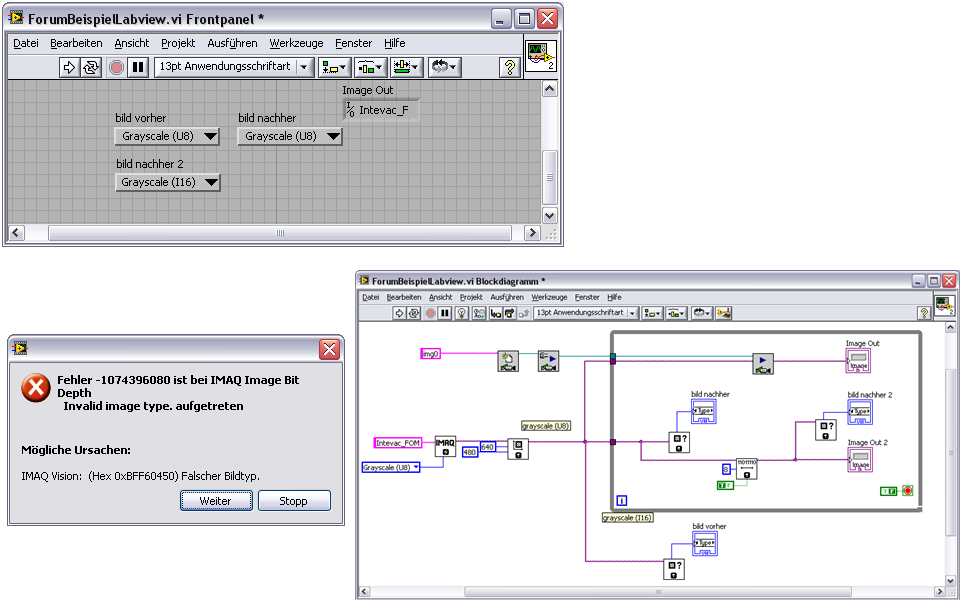
Task: Open Grayscale (U8) enum constant in diagram
Action: coord(391,467)
